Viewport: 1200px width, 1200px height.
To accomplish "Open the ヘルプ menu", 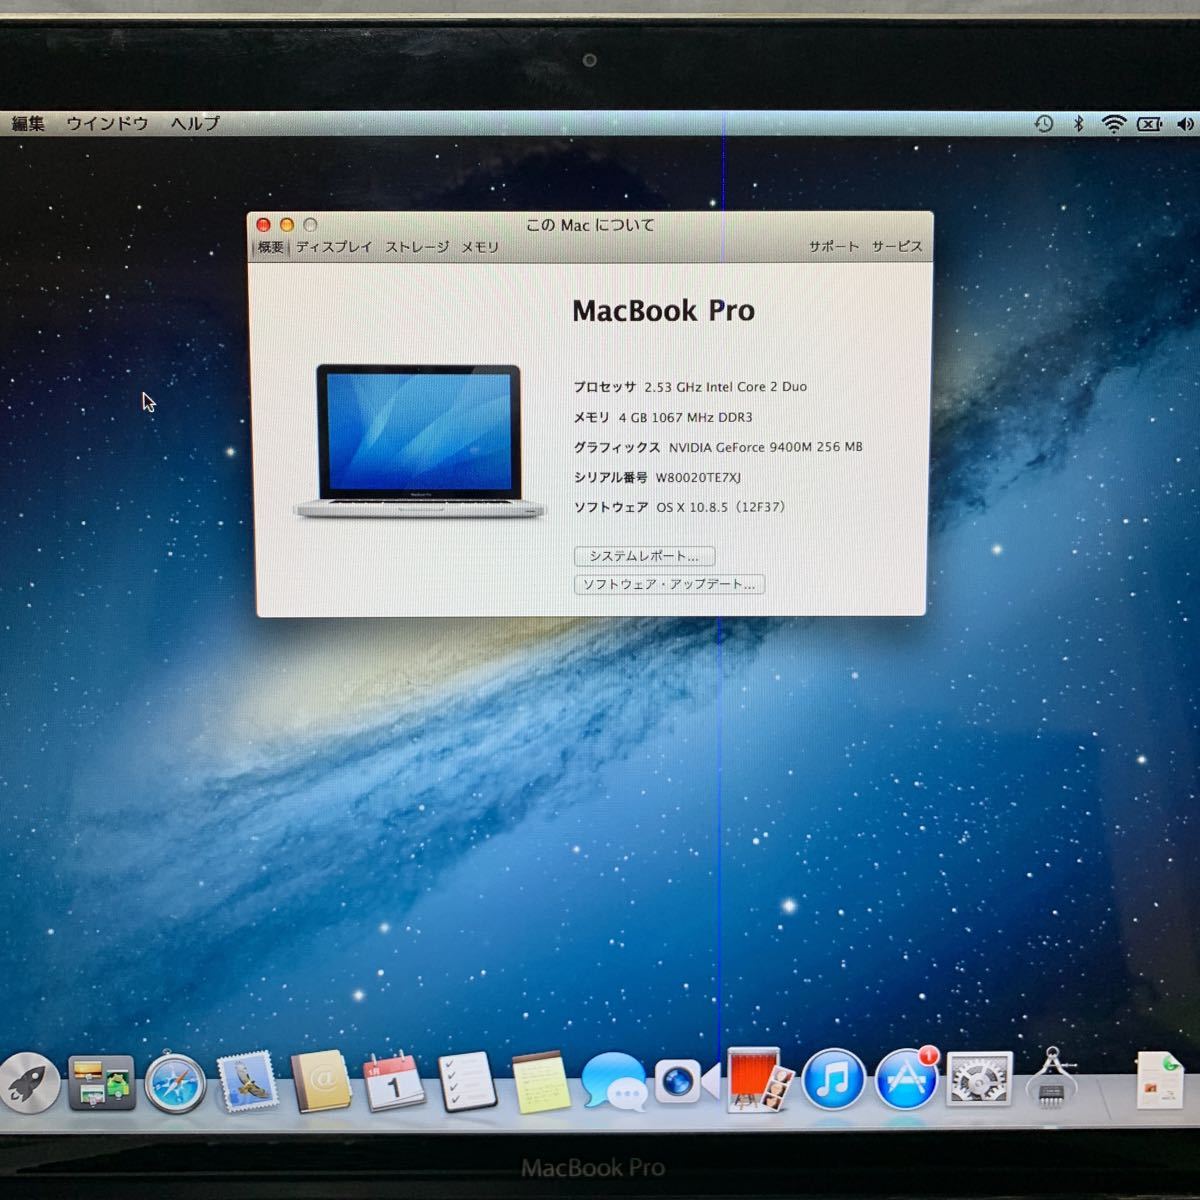I will click(194, 123).
